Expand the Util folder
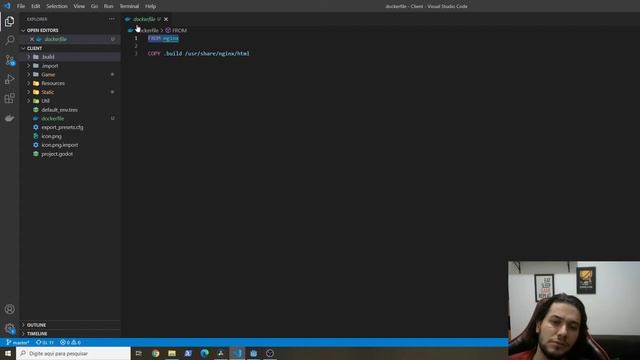Screen dimensions: 640x360 [45, 101]
